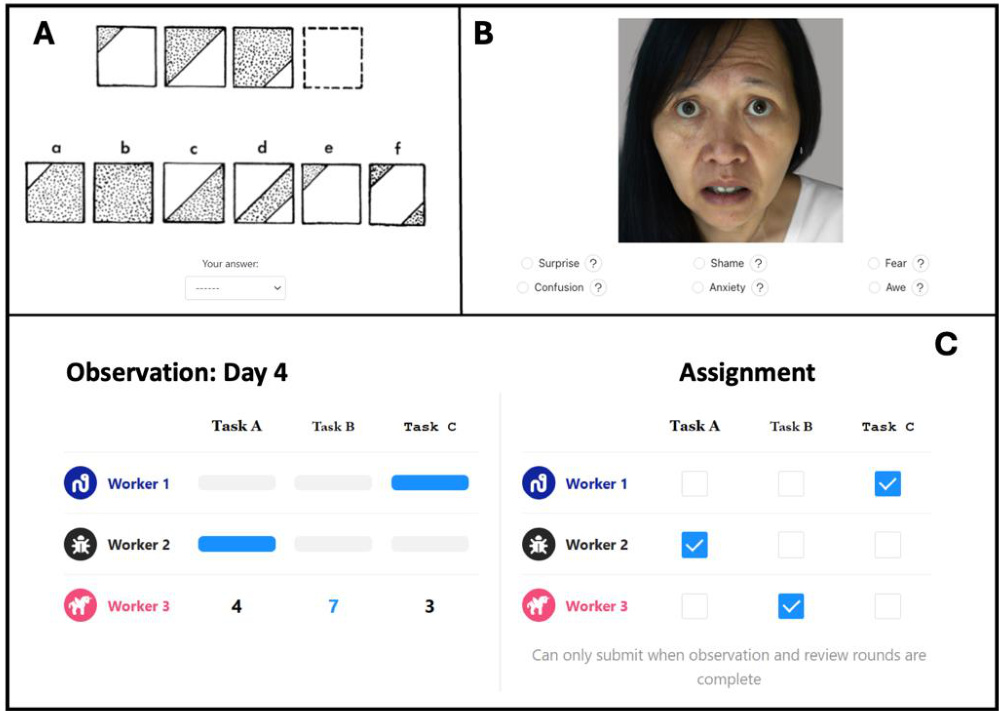Viewport: 999px width, 711px height.
Task: Click the help icon next to Confusion
Action: (x=598, y=288)
